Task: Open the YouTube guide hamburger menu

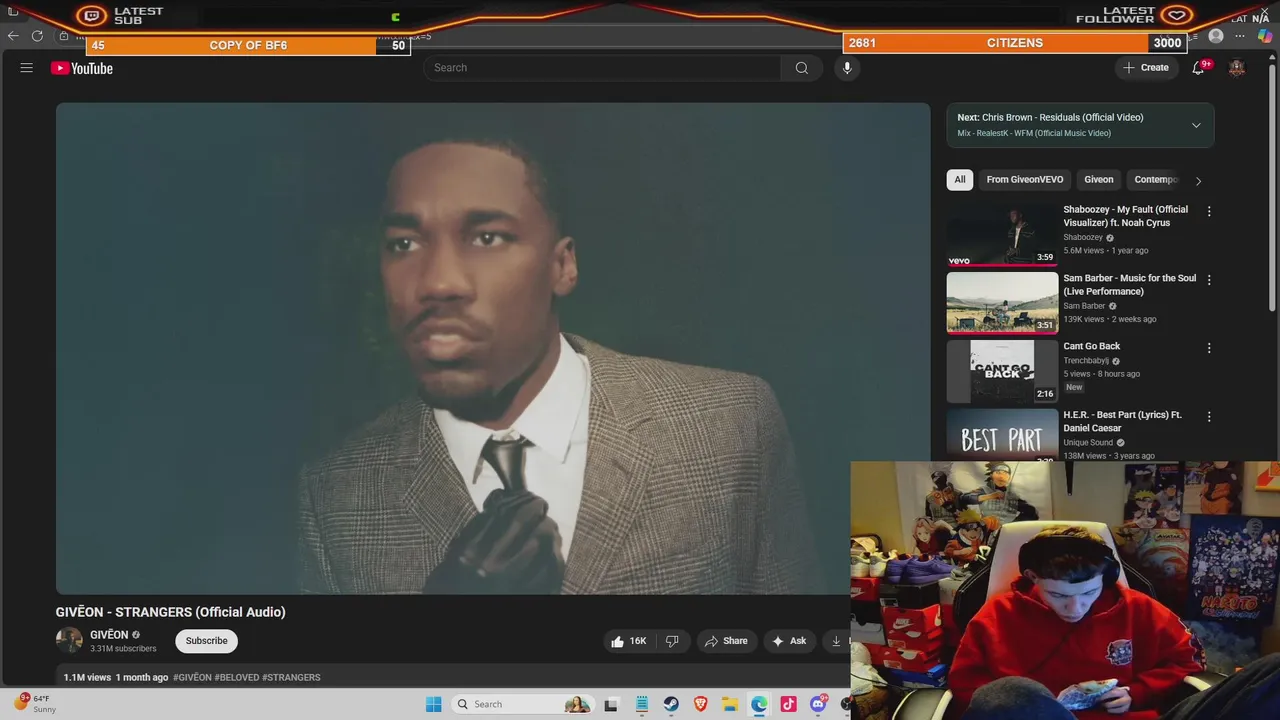Action: point(27,68)
